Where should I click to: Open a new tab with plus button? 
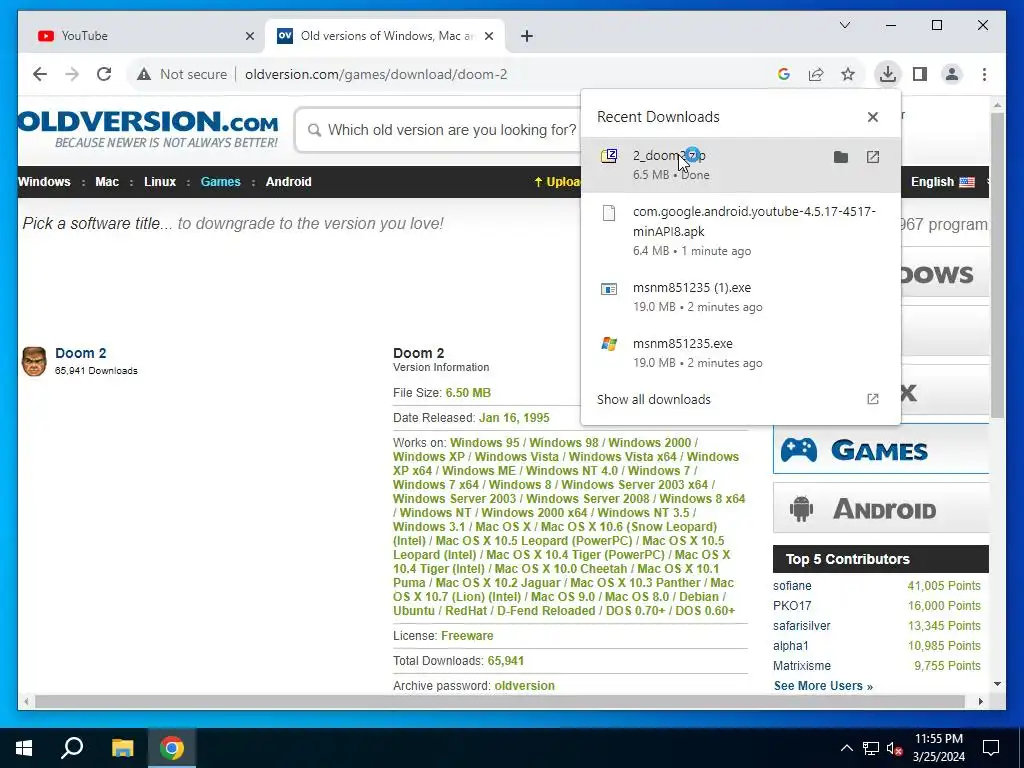pyautogui.click(x=527, y=36)
